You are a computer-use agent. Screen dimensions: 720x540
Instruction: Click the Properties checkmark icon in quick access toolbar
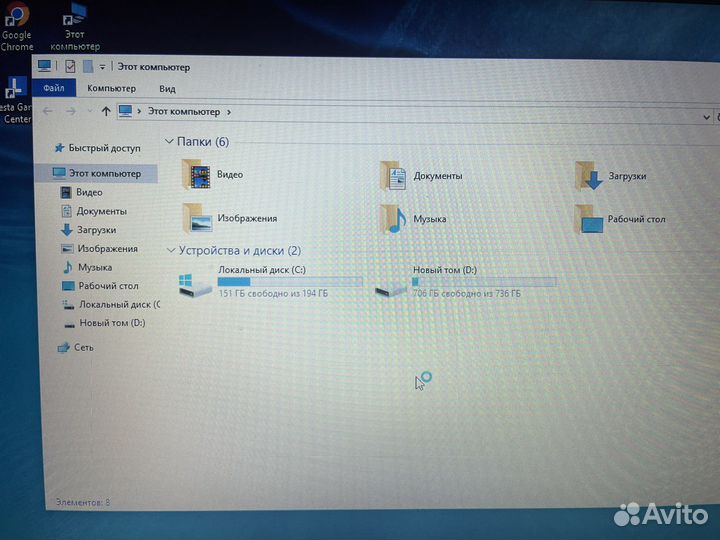(x=70, y=67)
